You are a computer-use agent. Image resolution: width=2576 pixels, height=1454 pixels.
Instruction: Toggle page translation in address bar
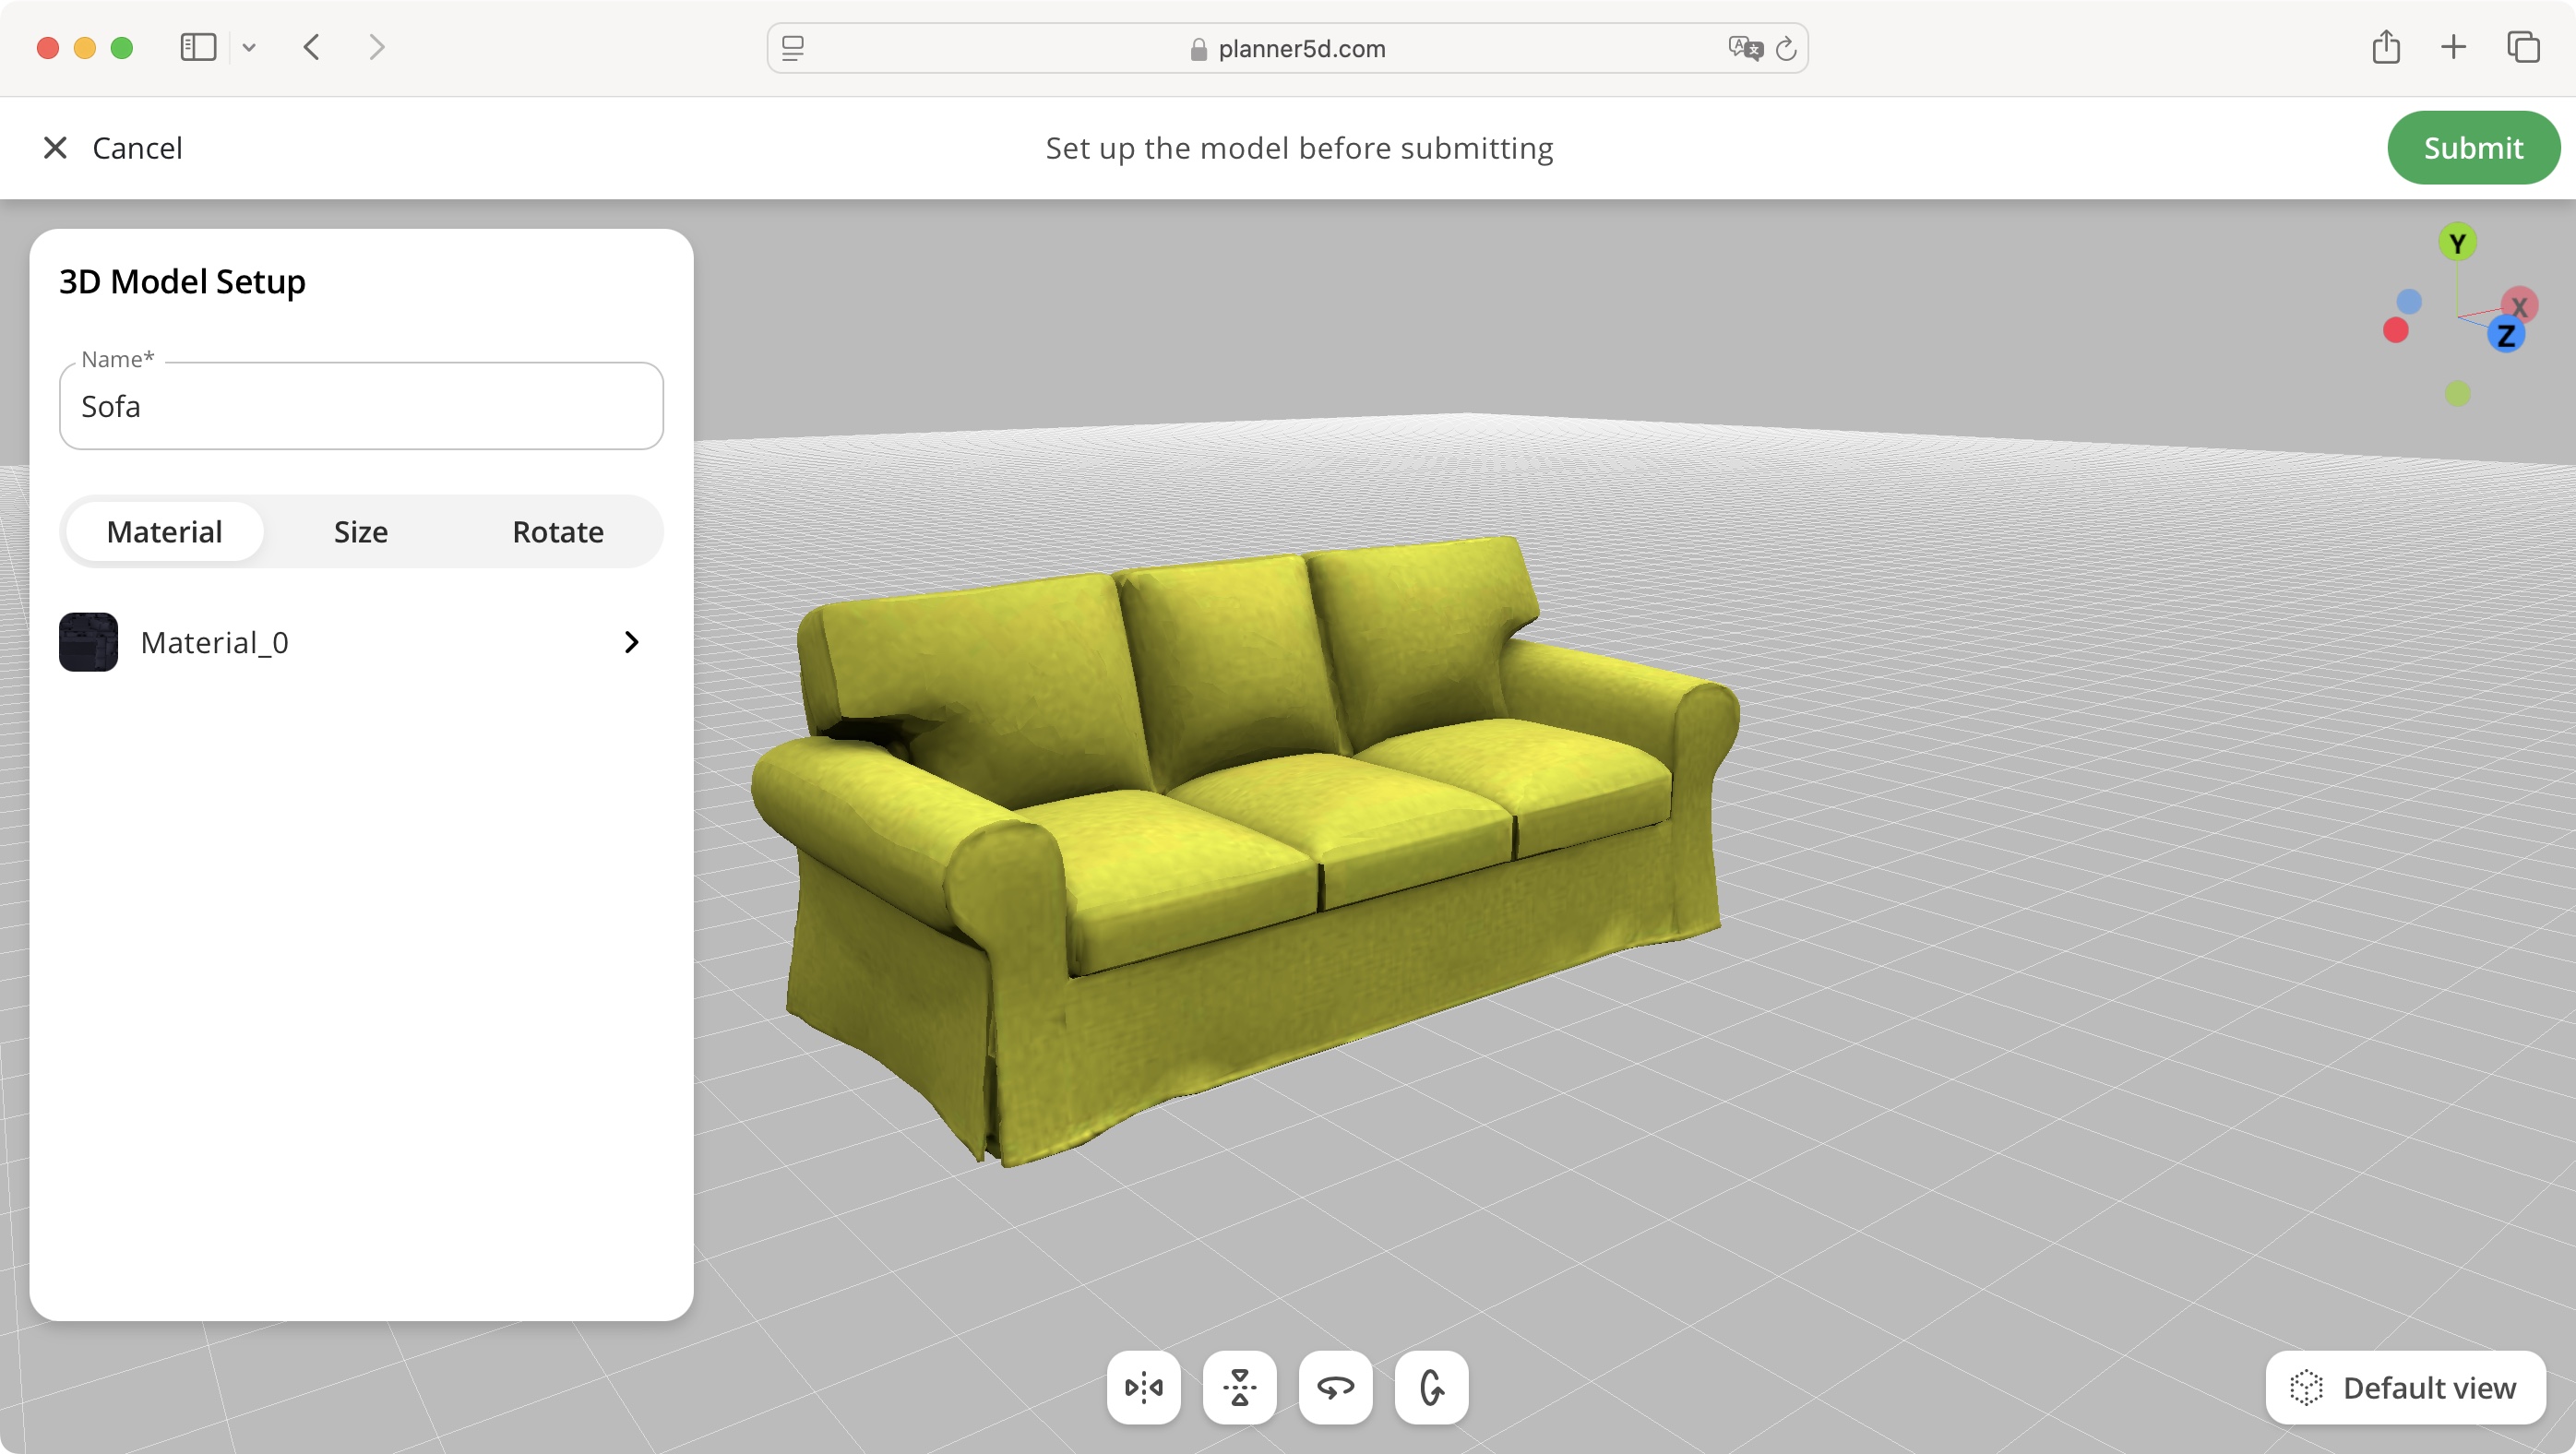(1744, 48)
